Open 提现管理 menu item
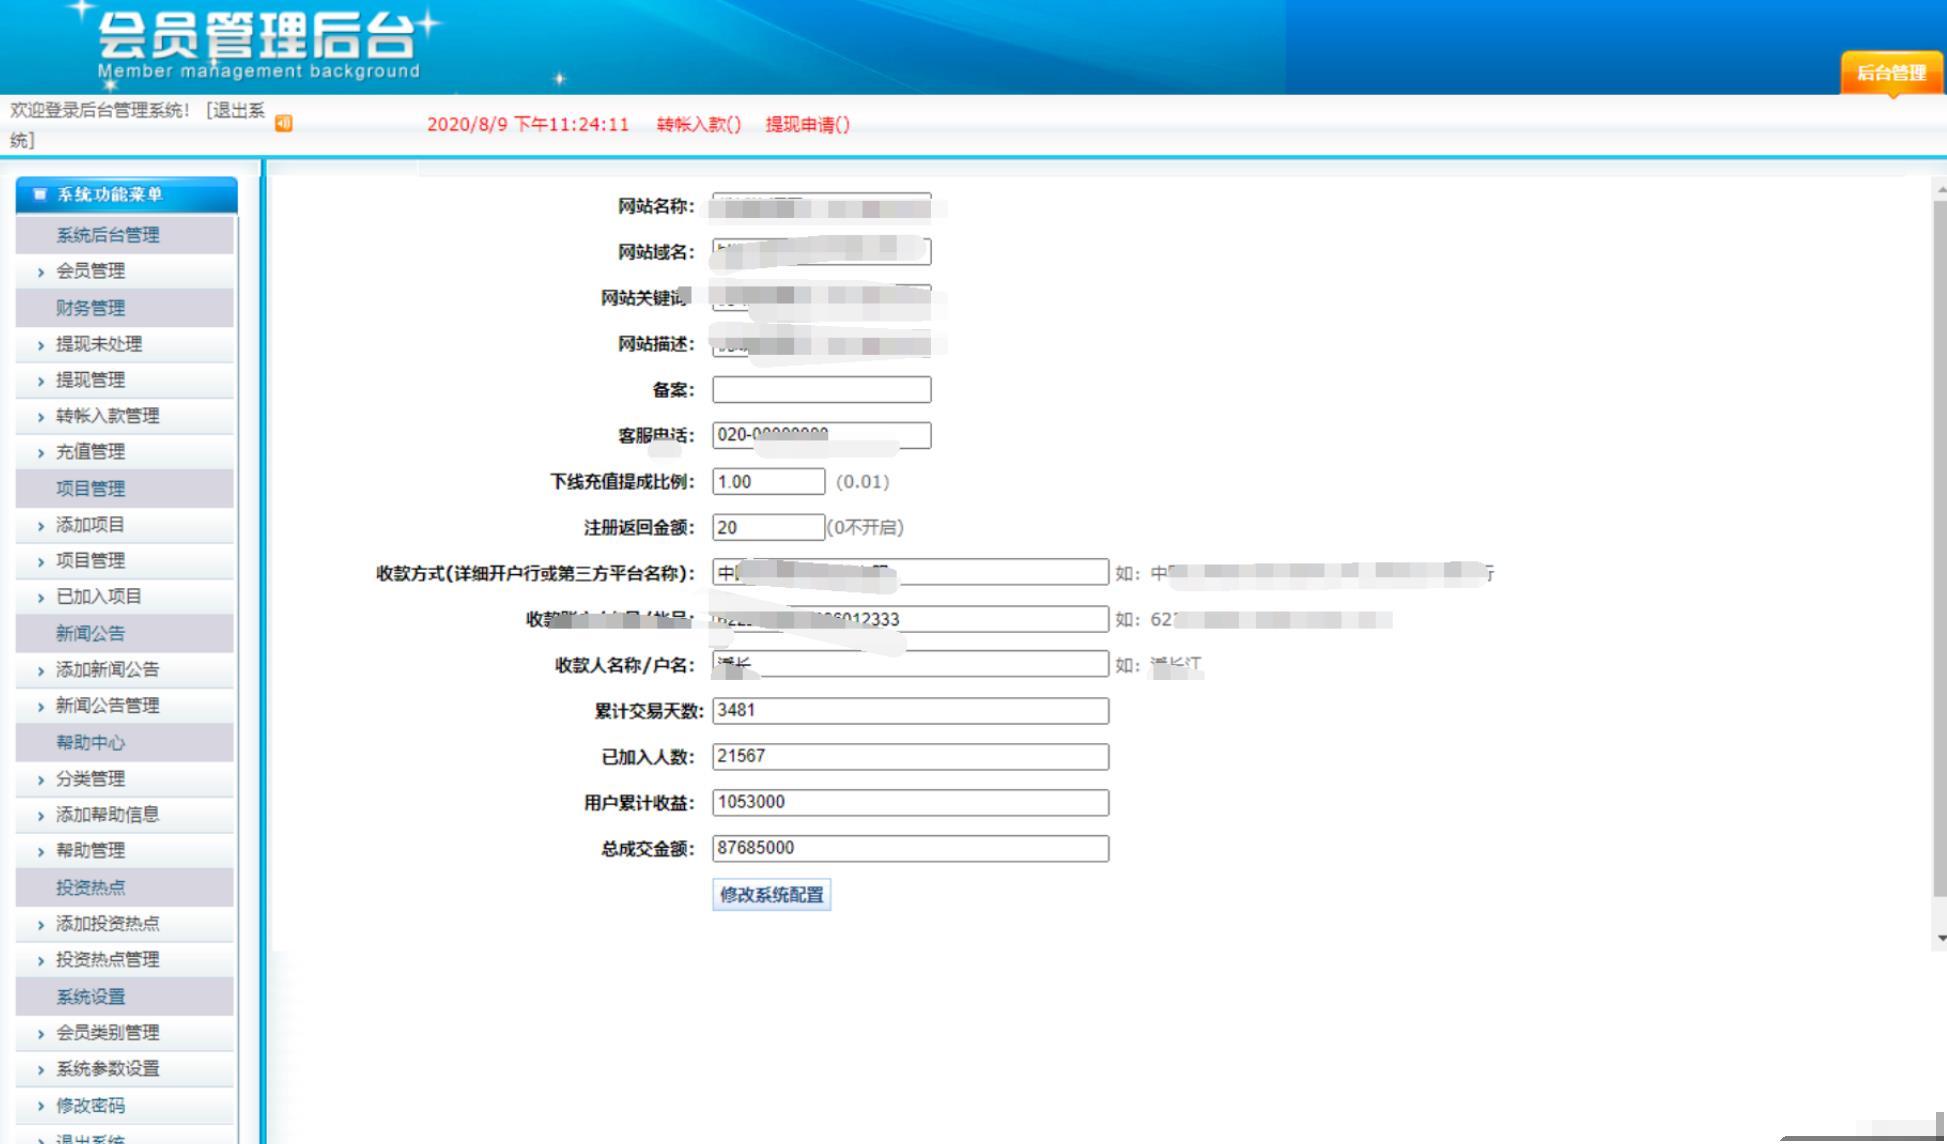The height and width of the screenshot is (1144, 1947). point(90,380)
